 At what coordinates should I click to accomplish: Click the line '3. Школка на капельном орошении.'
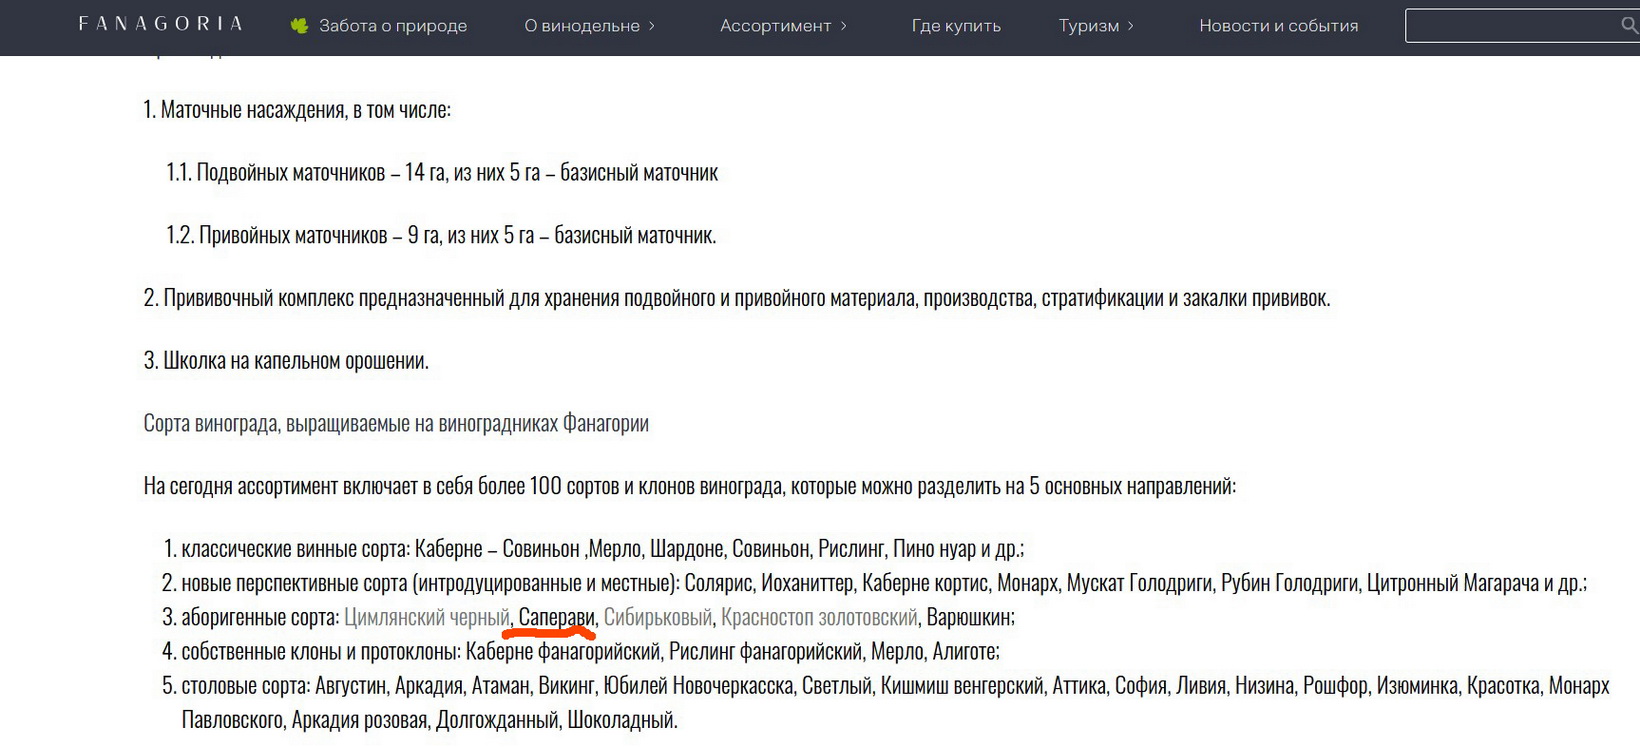click(286, 361)
